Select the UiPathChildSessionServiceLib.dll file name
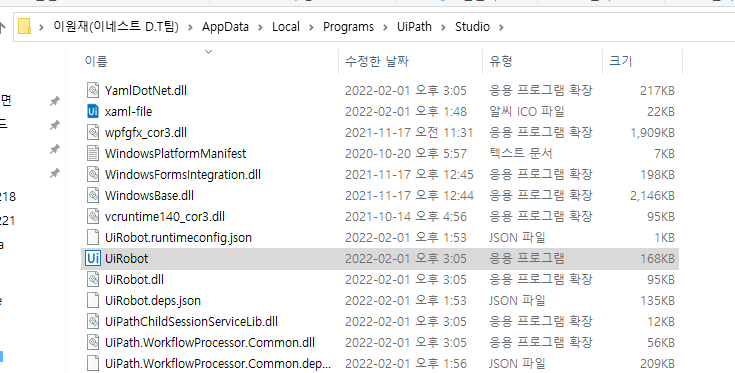The width and height of the screenshot is (735, 373). pos(191,321)
